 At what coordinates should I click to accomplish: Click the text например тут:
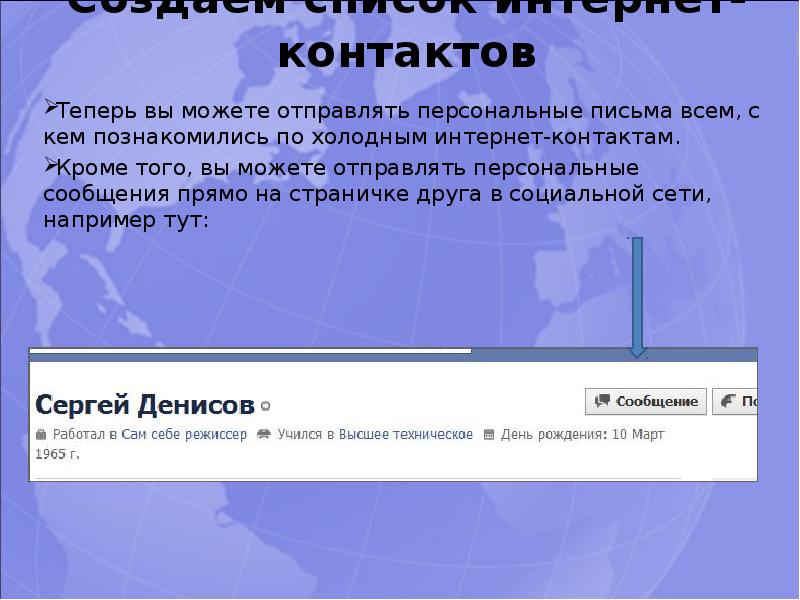(126, 219)
